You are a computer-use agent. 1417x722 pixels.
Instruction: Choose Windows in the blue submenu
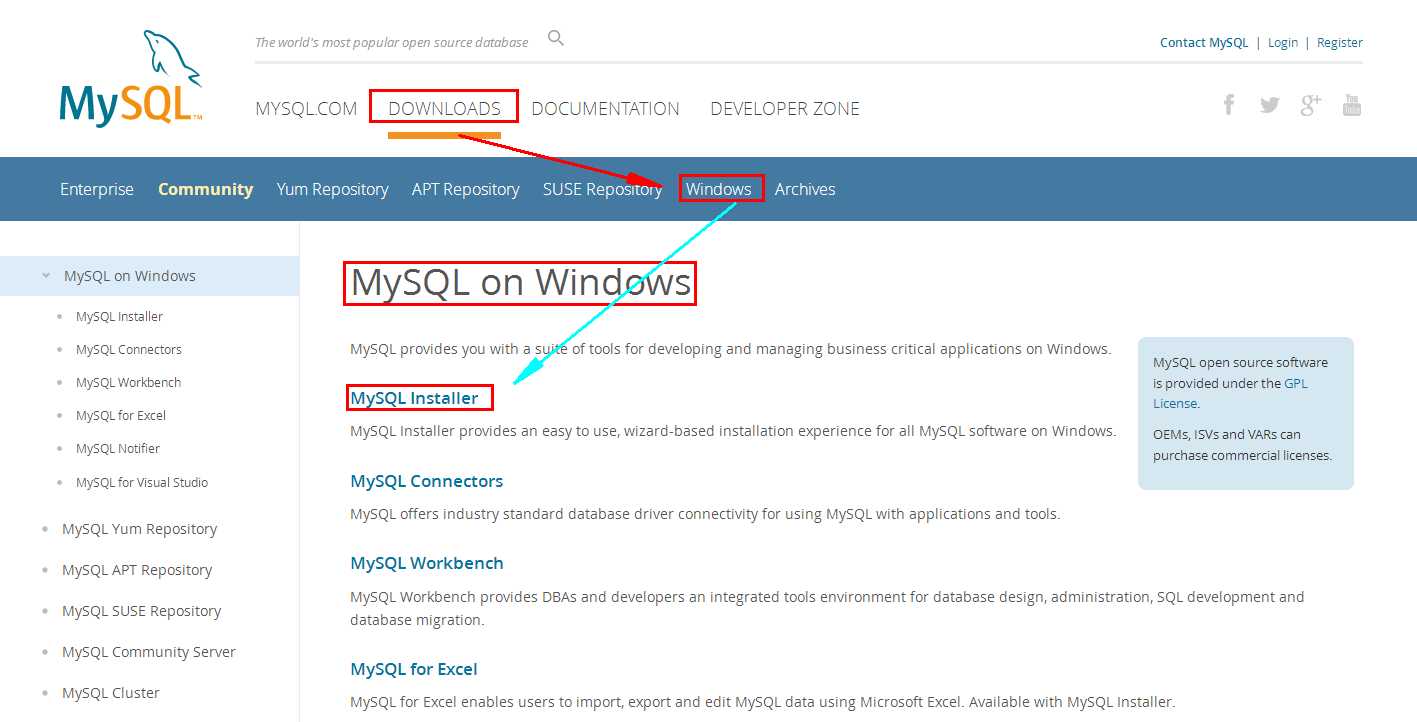tap(719, 189)
